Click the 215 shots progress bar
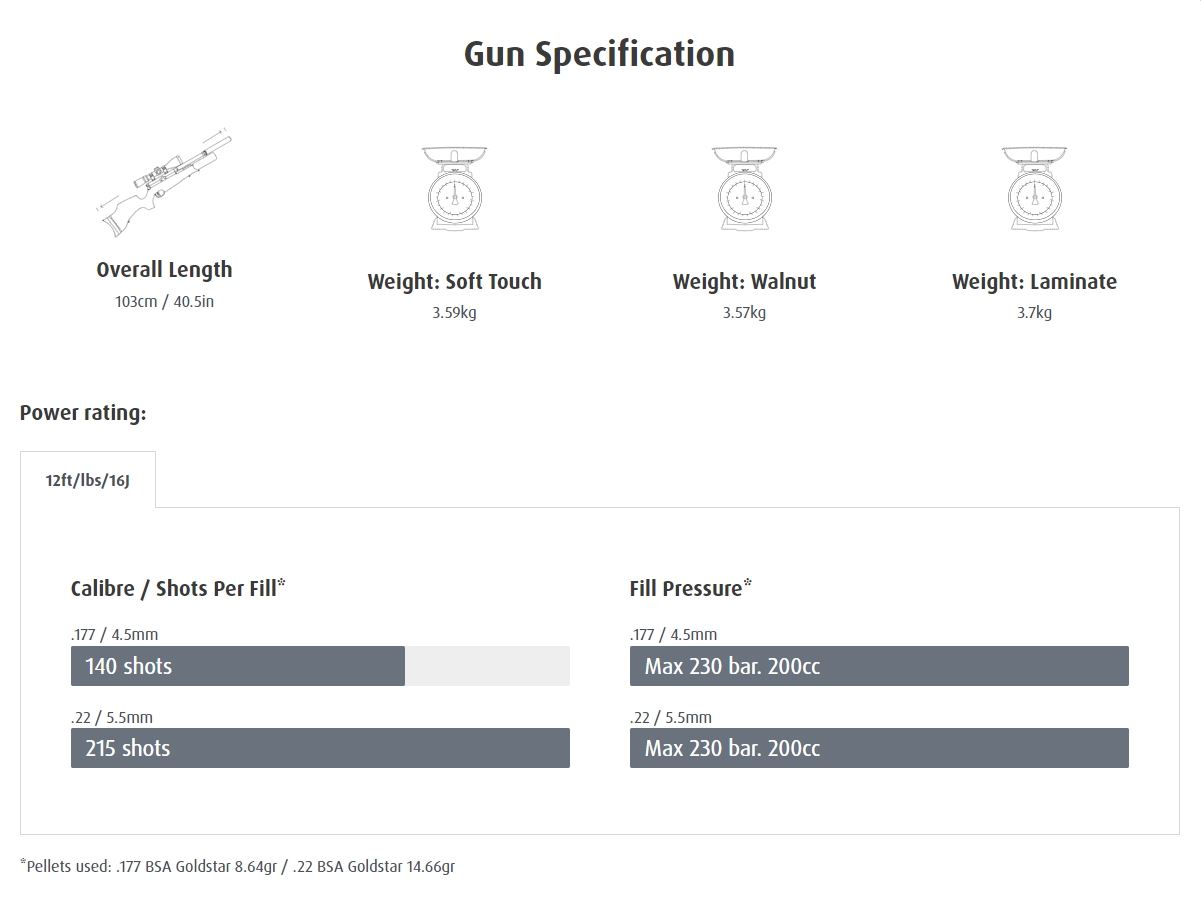 click(320, 748)
